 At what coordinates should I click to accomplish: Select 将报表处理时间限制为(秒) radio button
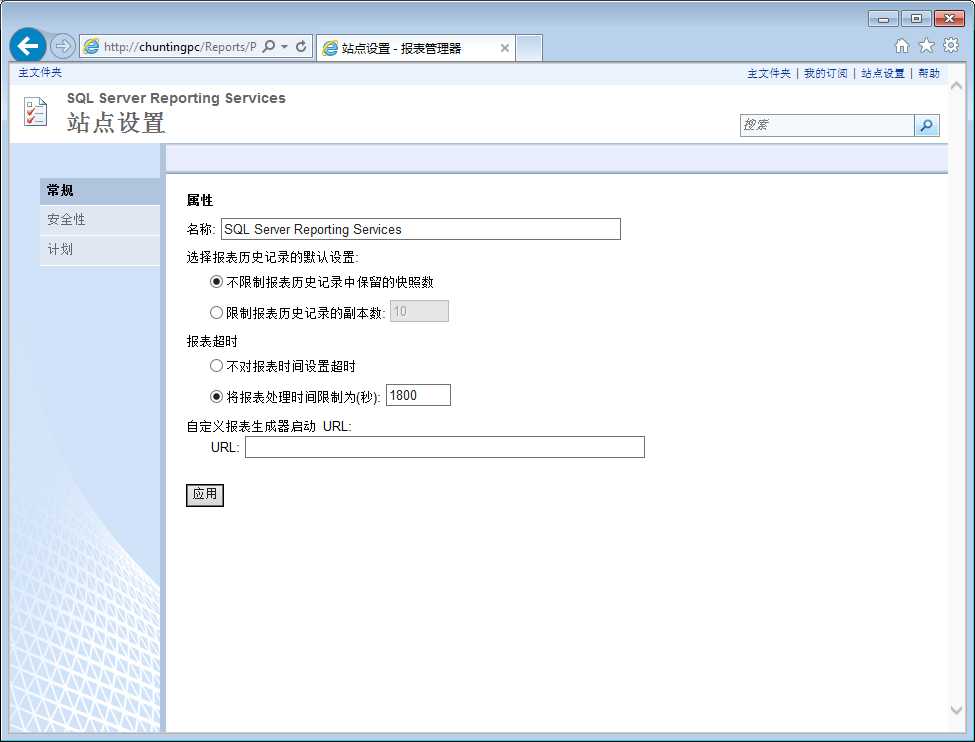pos(216,396)
